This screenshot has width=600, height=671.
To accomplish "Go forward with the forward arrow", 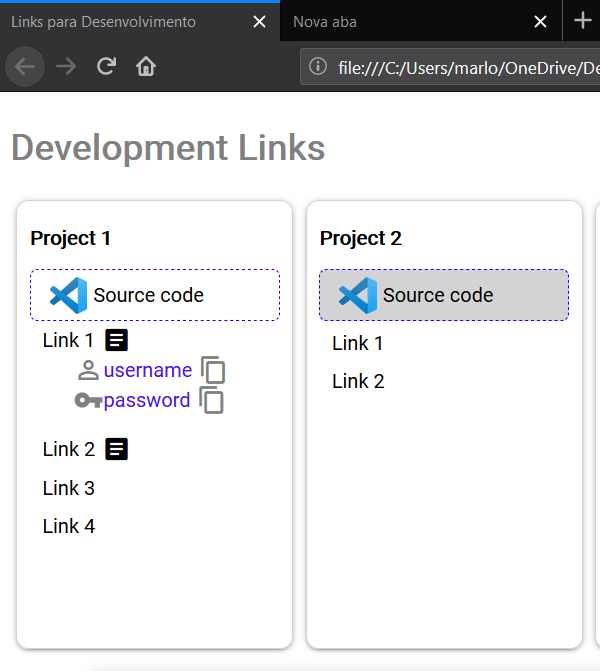I will 66,67.
